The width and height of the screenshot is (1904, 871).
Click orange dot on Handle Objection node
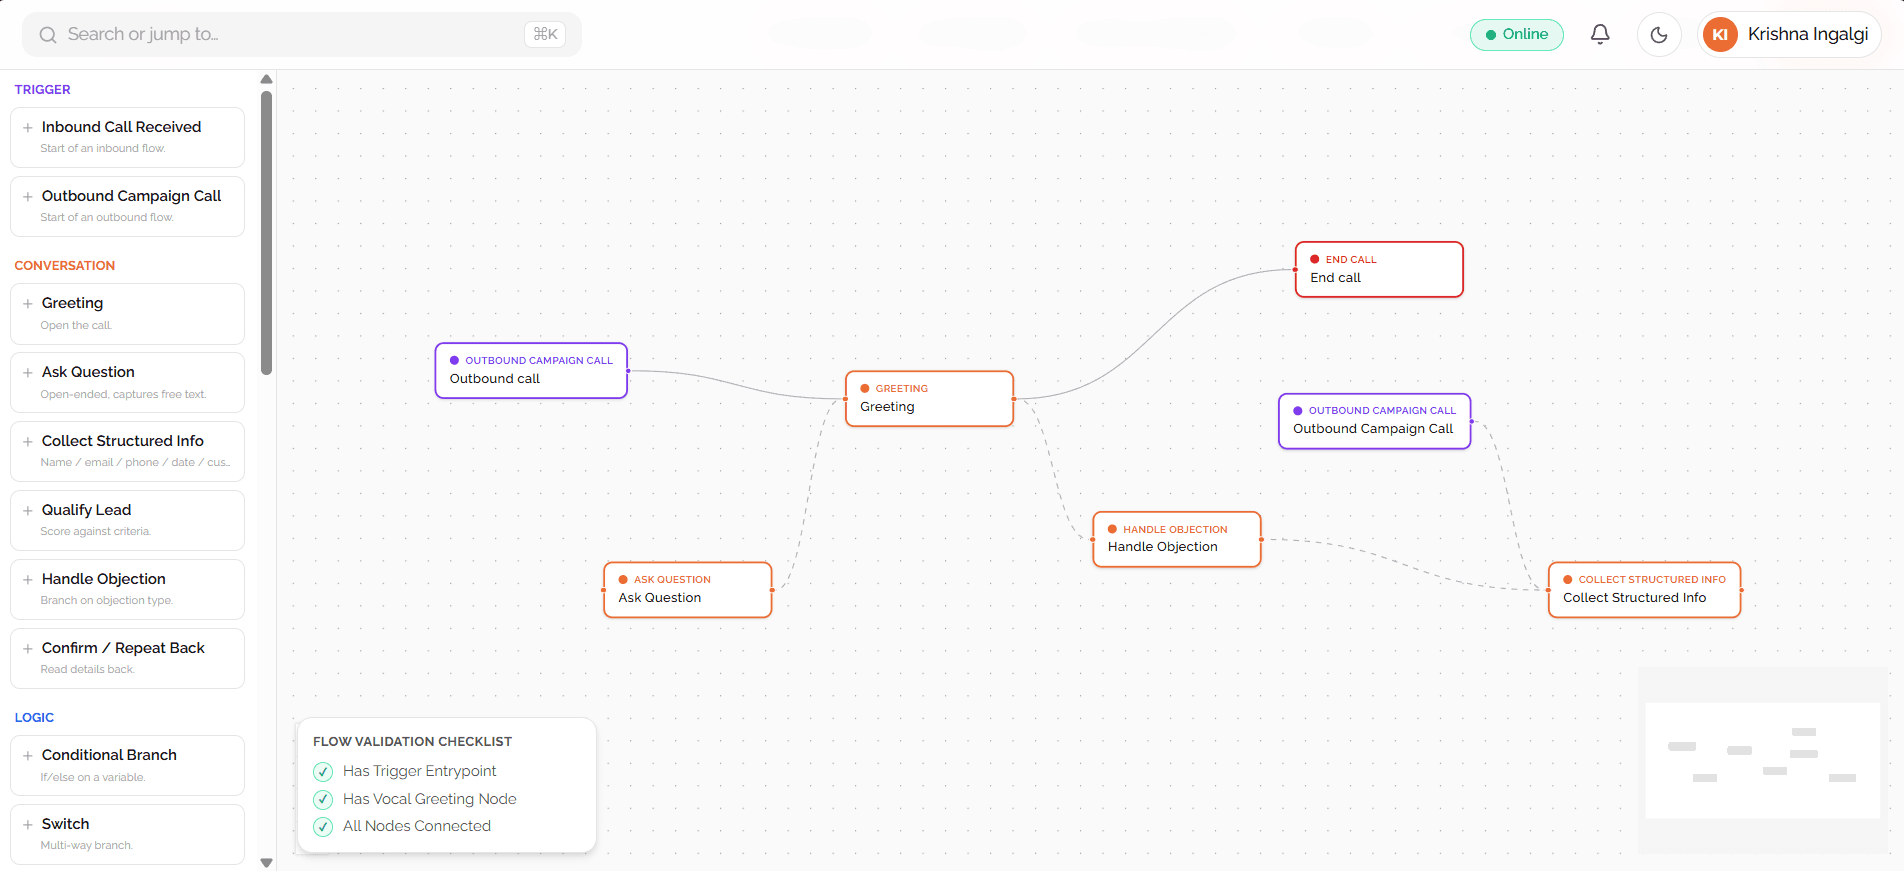click(x=1112, y=529)
